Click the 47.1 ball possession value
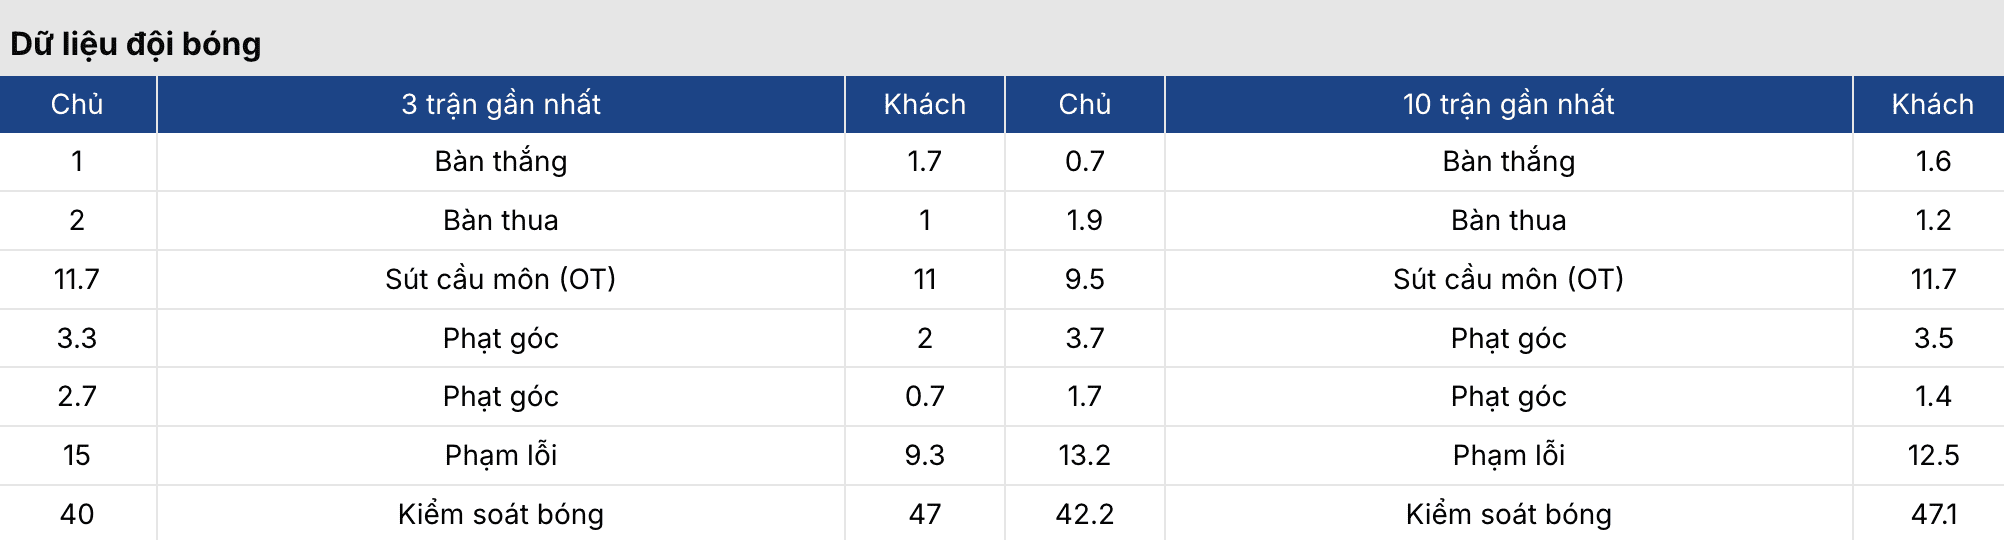Viewport: 2004px width, 540px height. 1932,514
